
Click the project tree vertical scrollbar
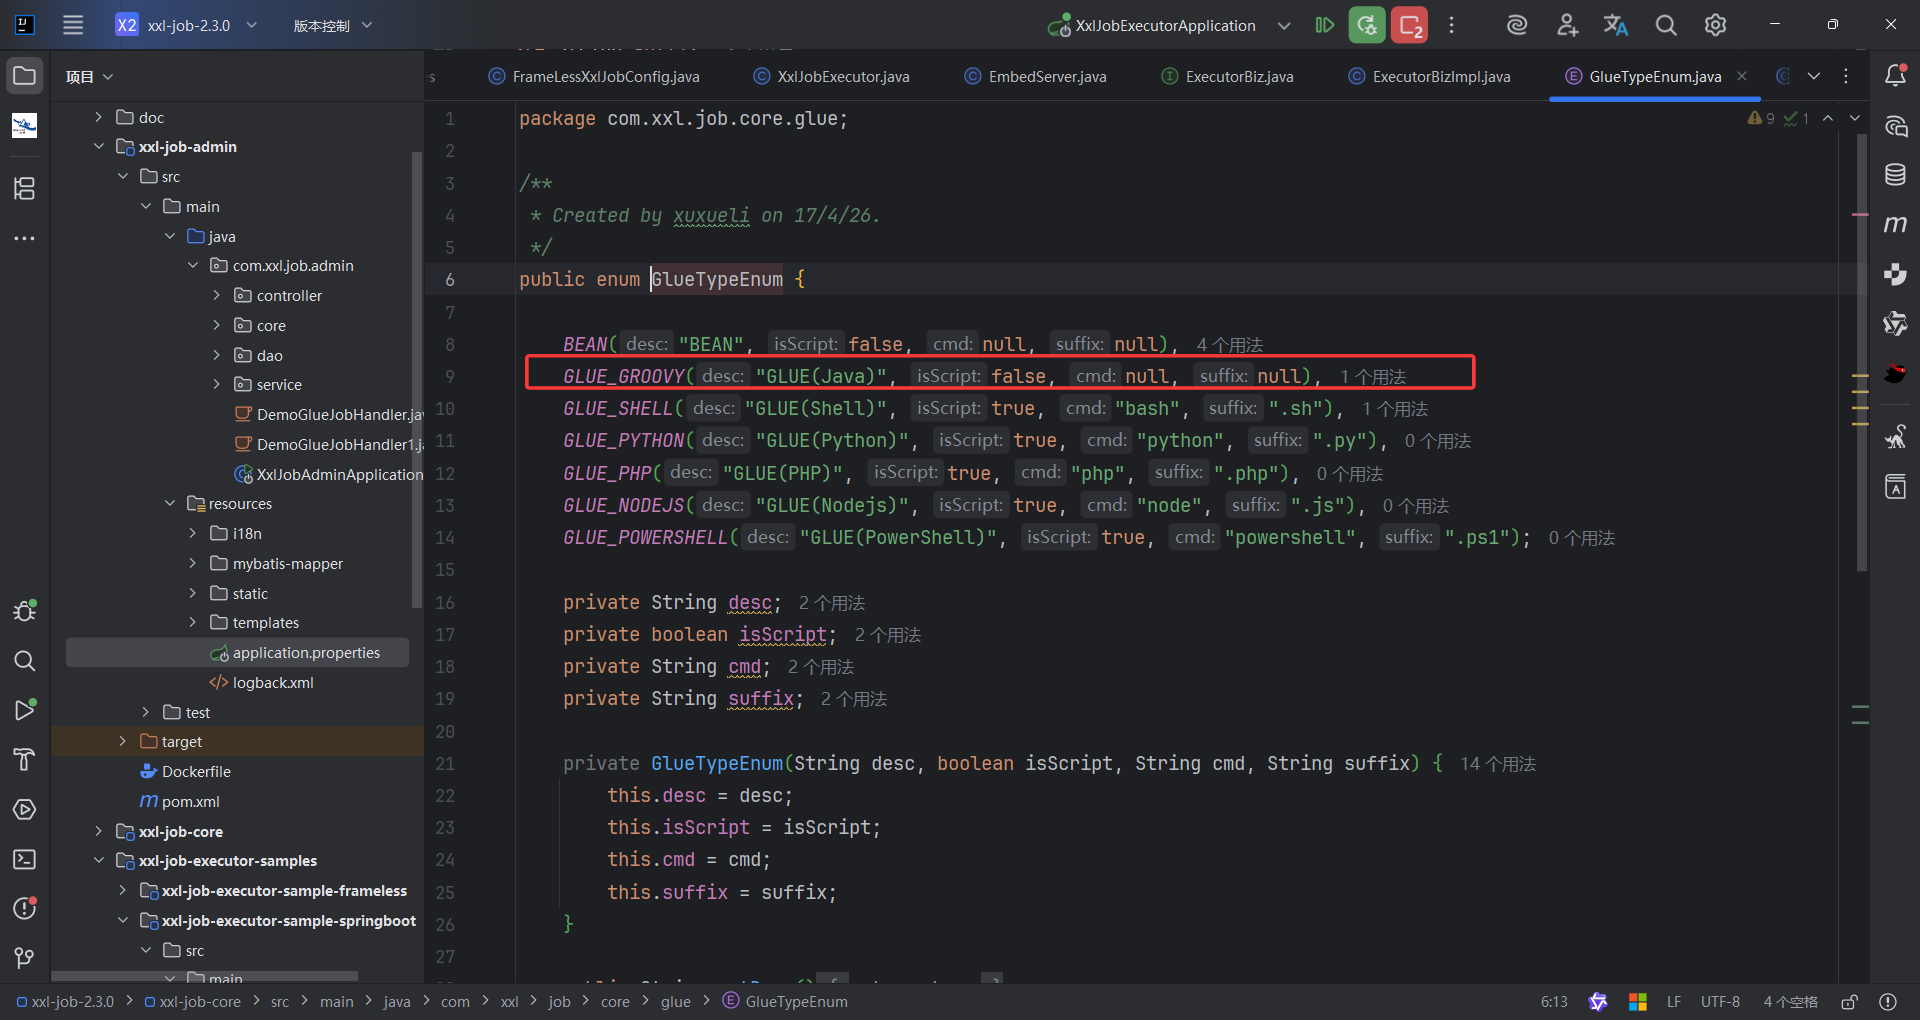pos(417,379)
